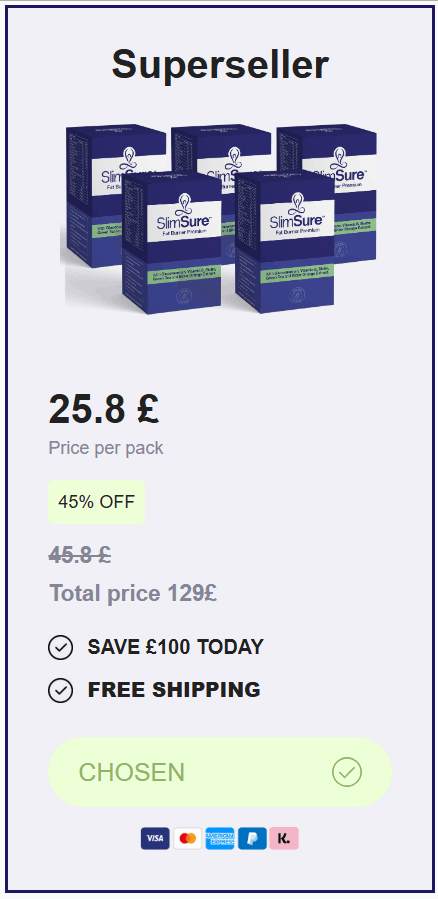Select the CHOSEN package button
The height and width of the screenshot is (899, 438).
click(x=220, y=772)
